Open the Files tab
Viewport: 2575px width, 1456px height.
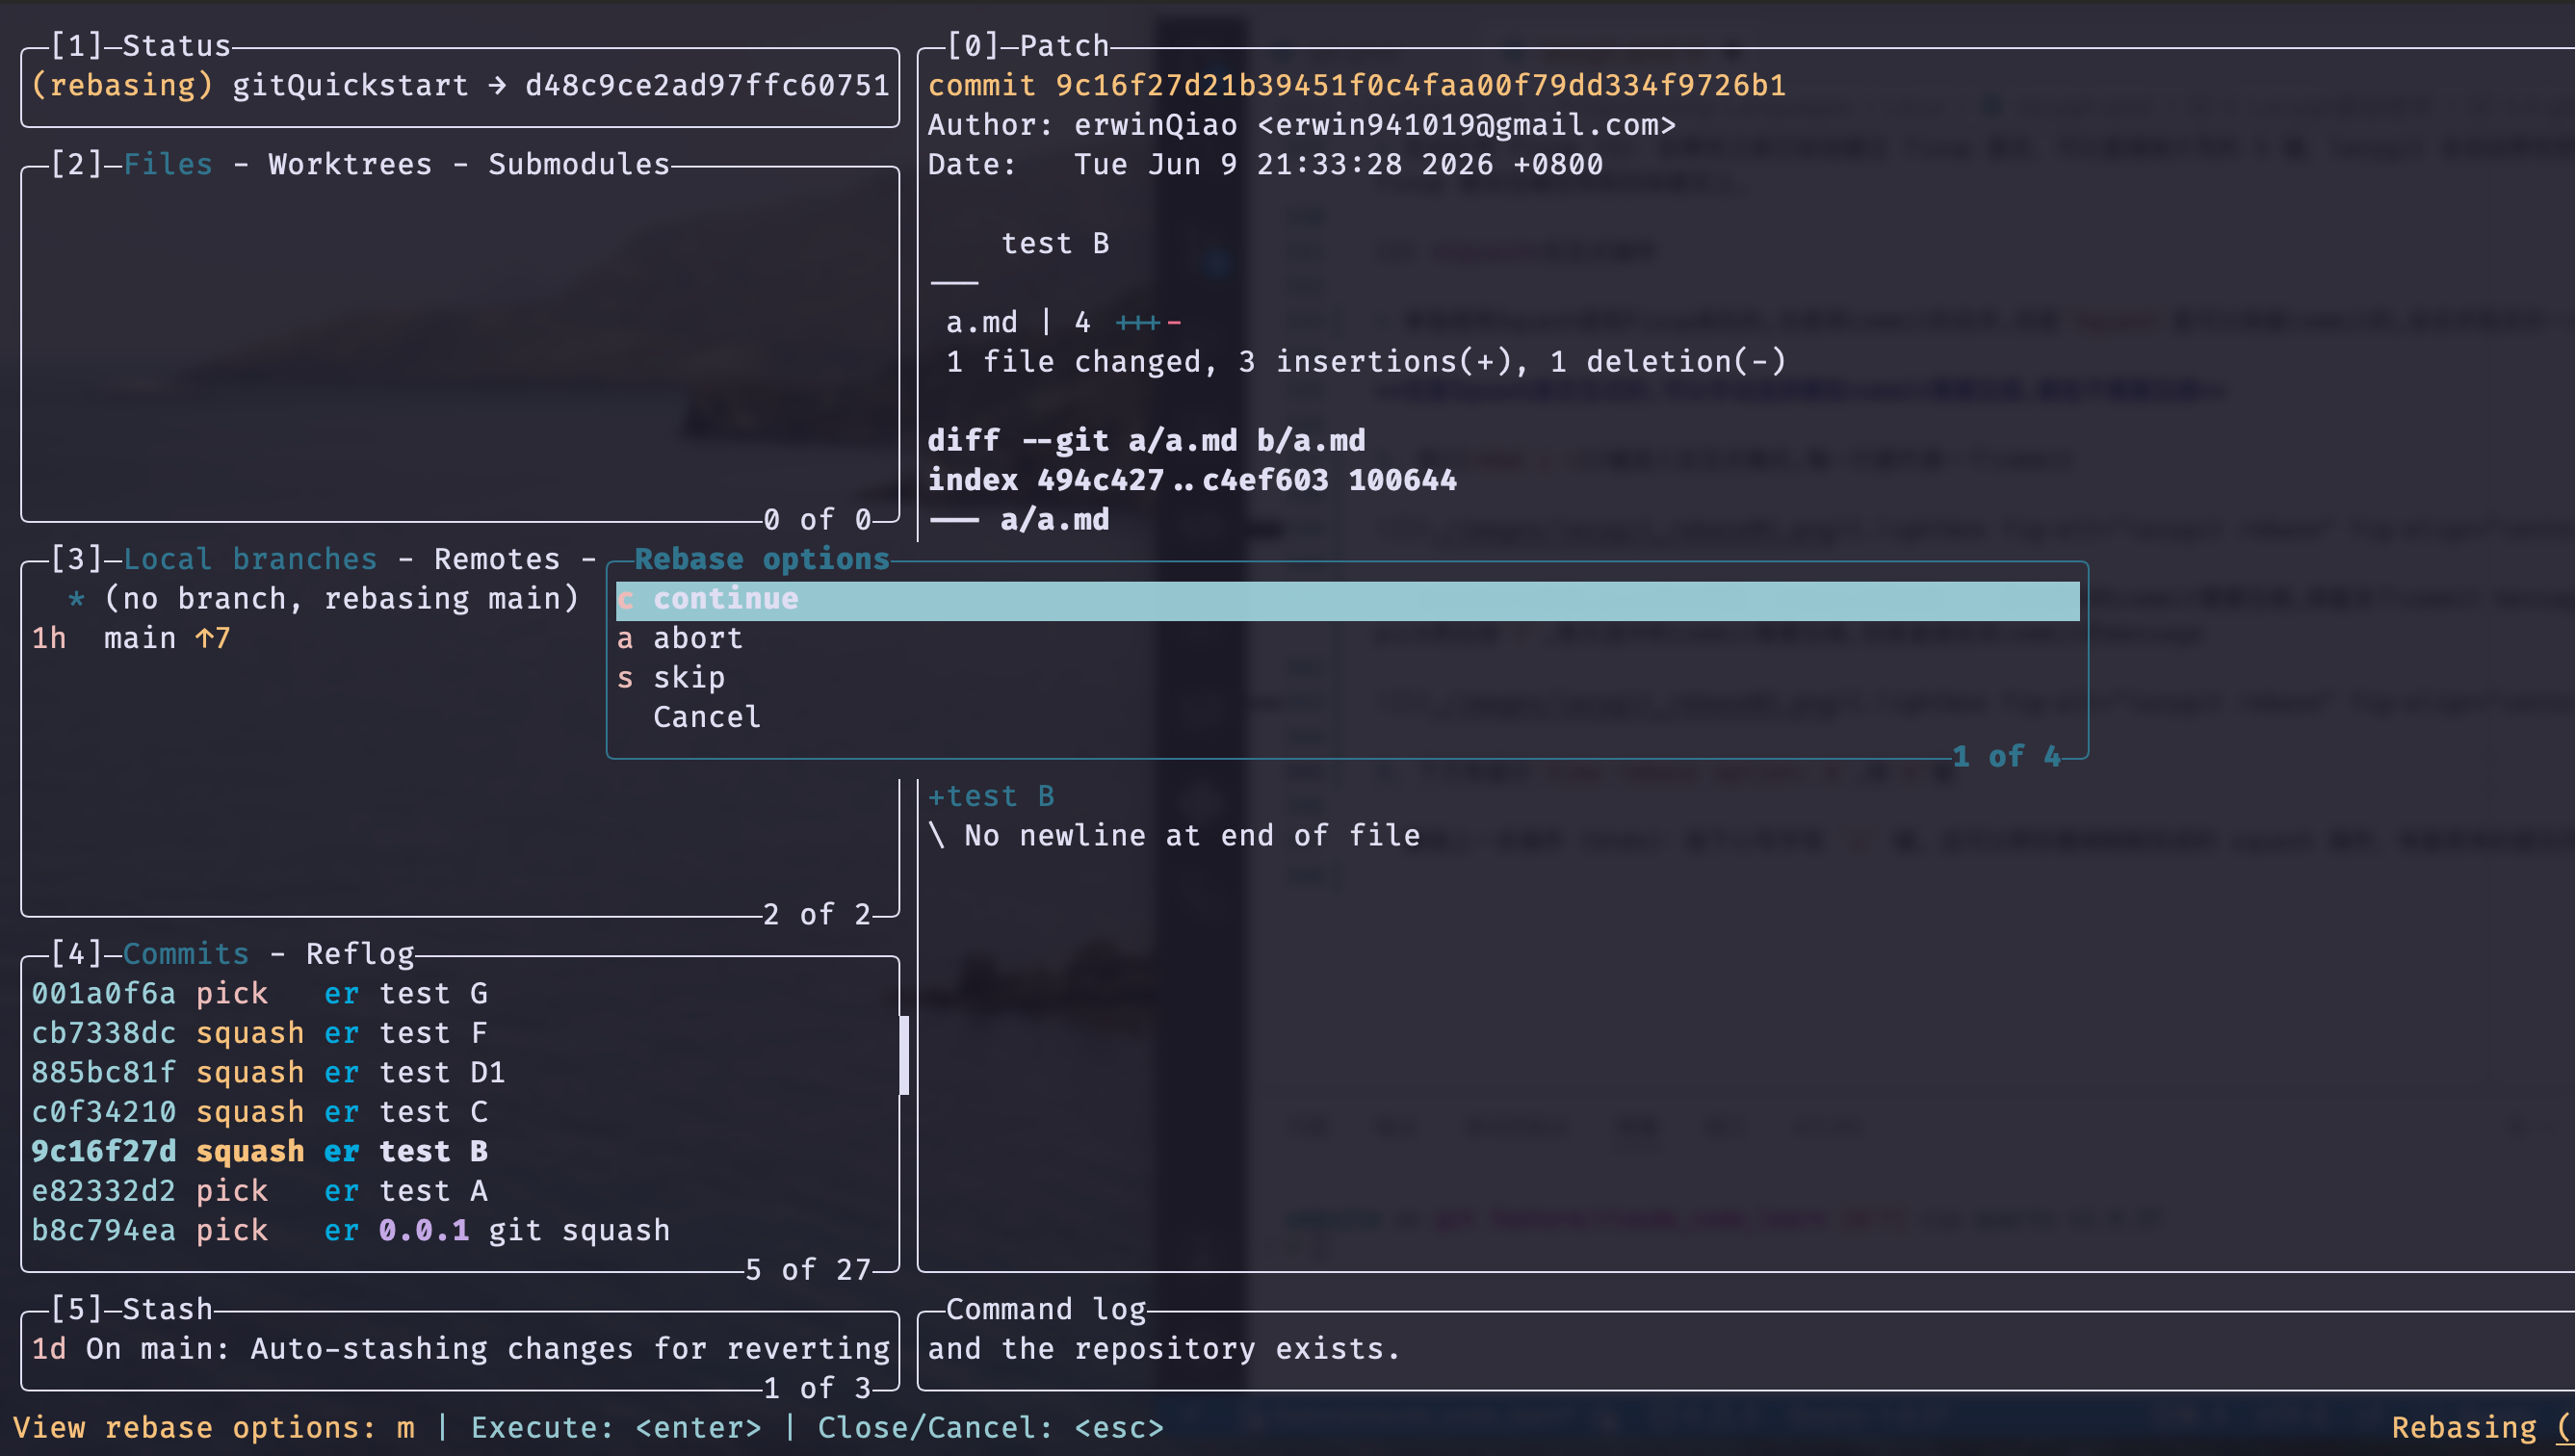tap(168, 164)
